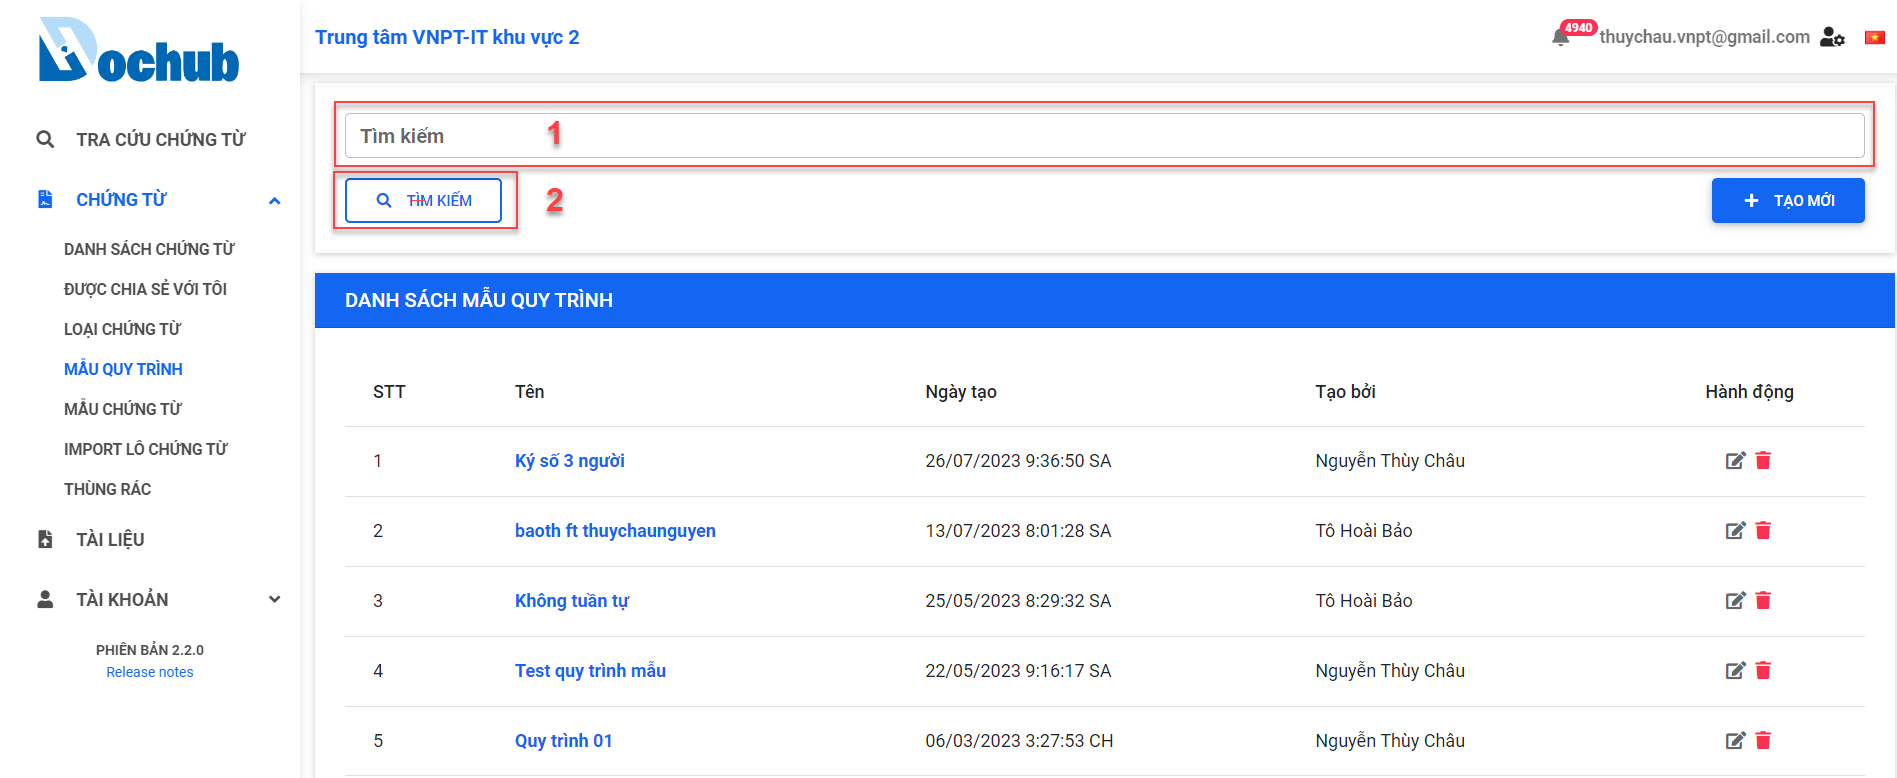
Task: Click date '13/07/2023 8:01:28 SA'
Action: point(1018,531)
